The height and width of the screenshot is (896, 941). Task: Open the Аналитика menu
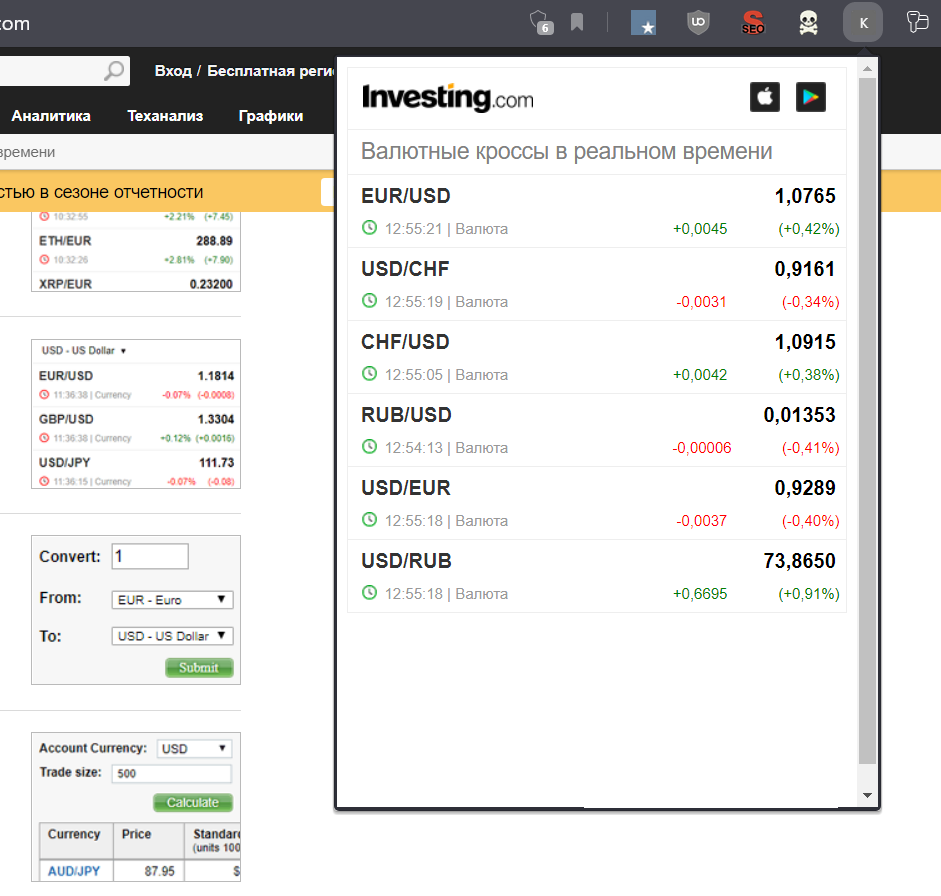tap(51, 116)
